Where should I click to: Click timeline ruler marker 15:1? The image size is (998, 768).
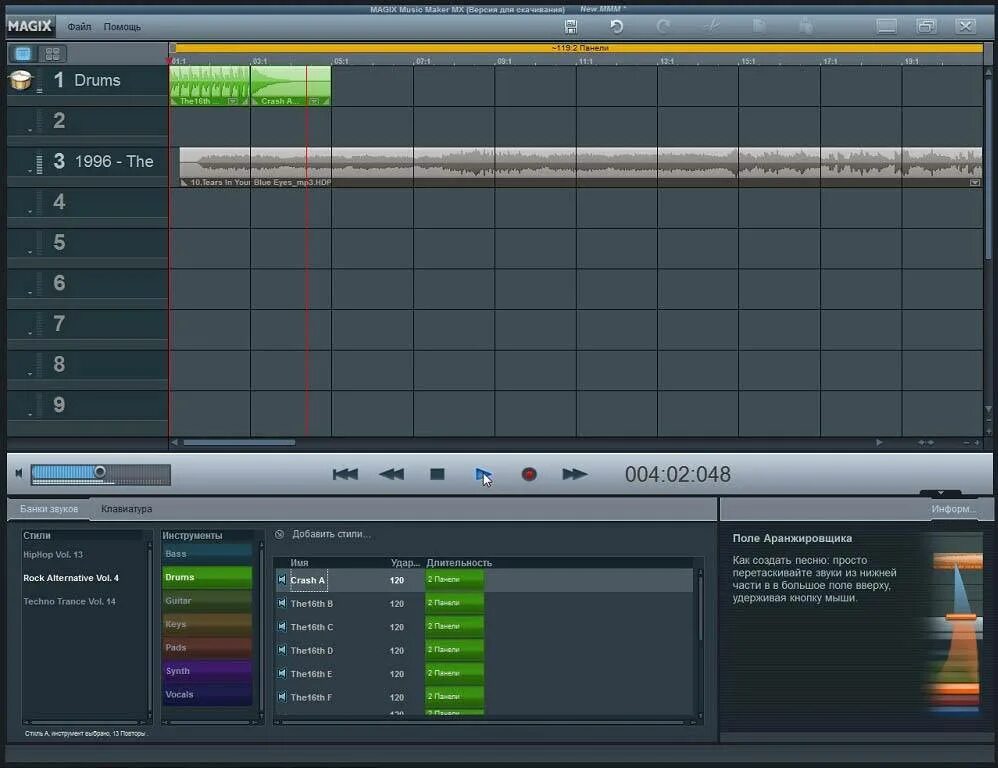[x=748, y=62]
